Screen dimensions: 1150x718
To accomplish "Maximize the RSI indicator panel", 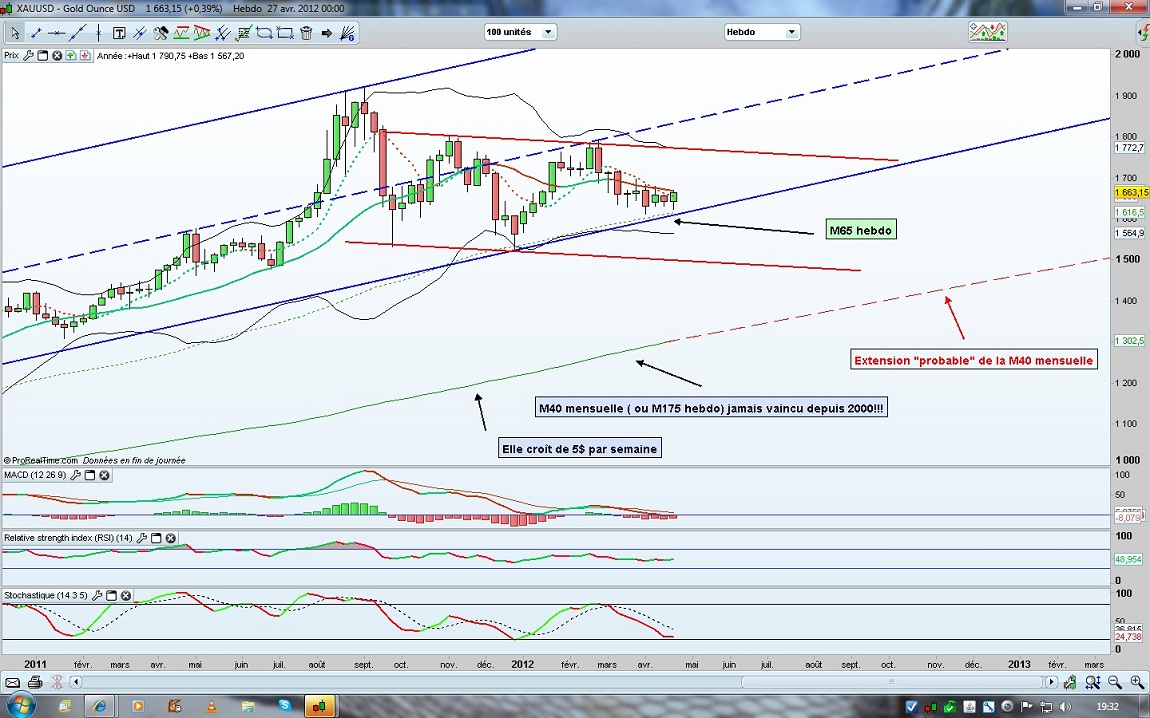I will 156,538.
